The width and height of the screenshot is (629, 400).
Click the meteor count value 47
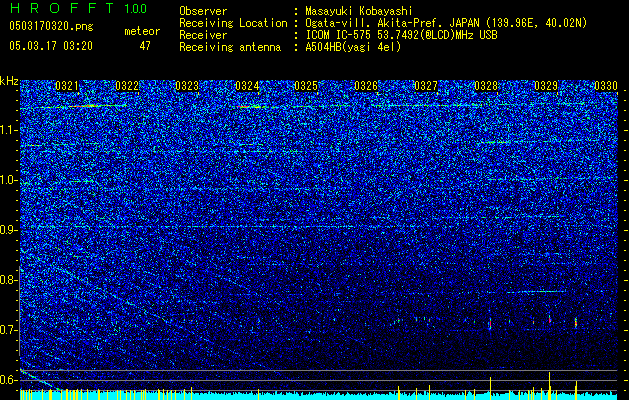click(x=145, y=46)
